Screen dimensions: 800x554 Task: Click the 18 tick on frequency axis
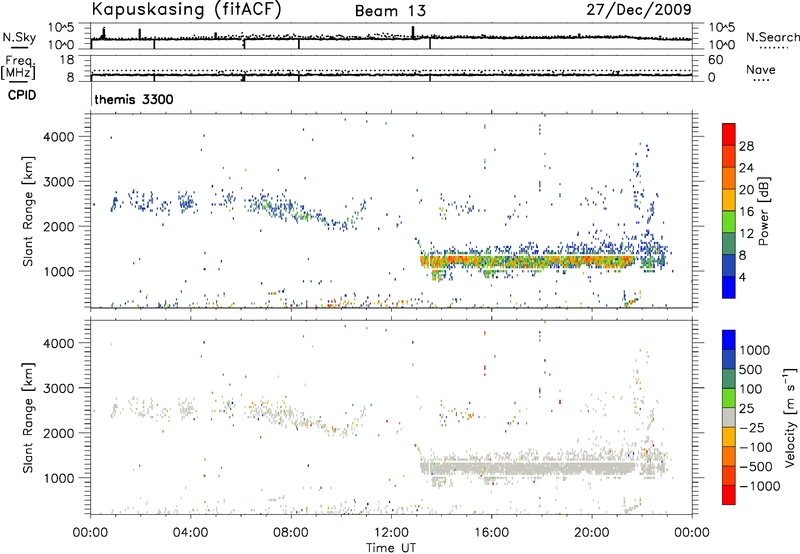67,60
